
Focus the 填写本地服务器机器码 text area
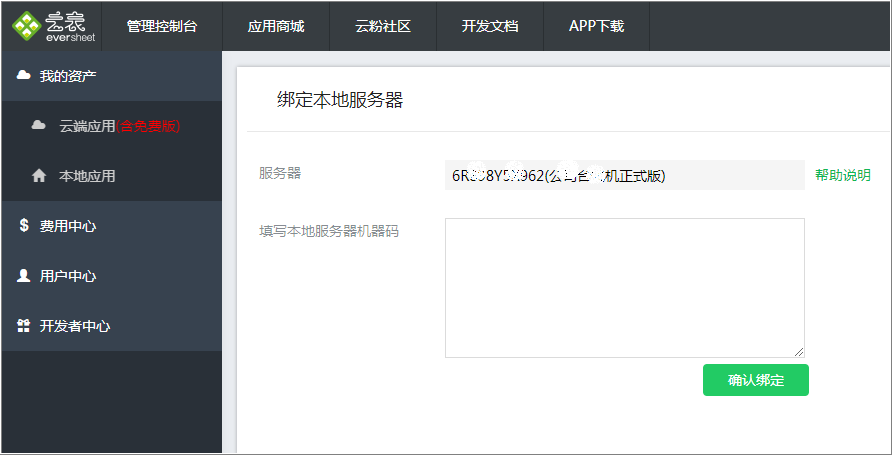coord(625,288)
